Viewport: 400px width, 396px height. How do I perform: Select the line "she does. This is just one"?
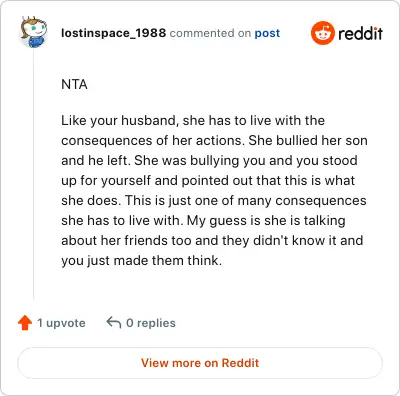[214, 201]
